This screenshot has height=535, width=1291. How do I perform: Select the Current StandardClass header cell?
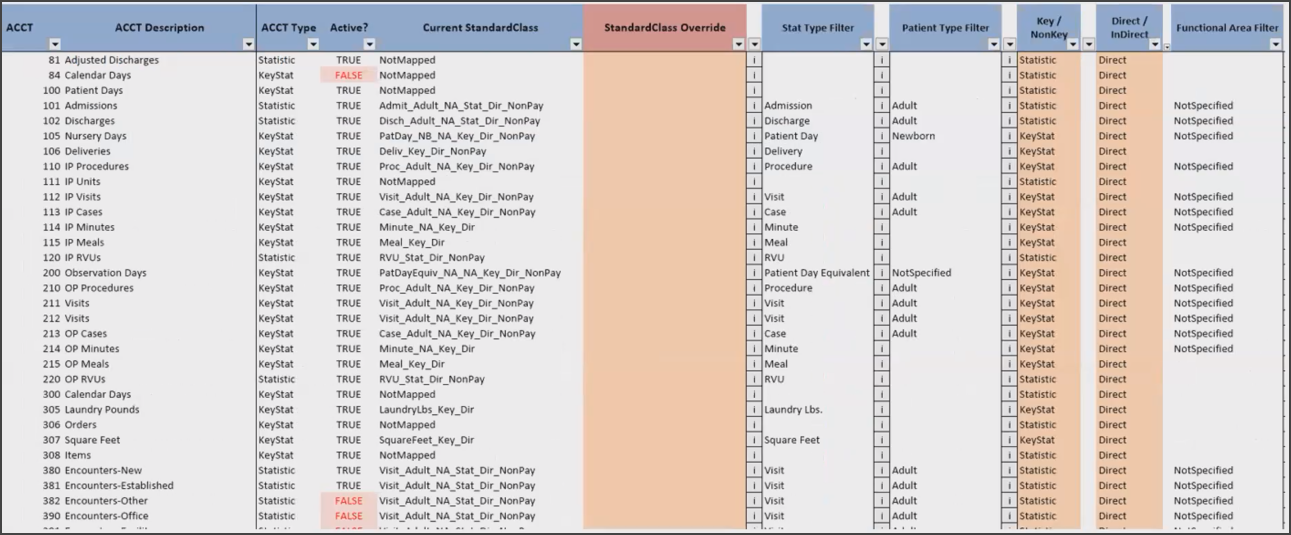coord(480,28)
